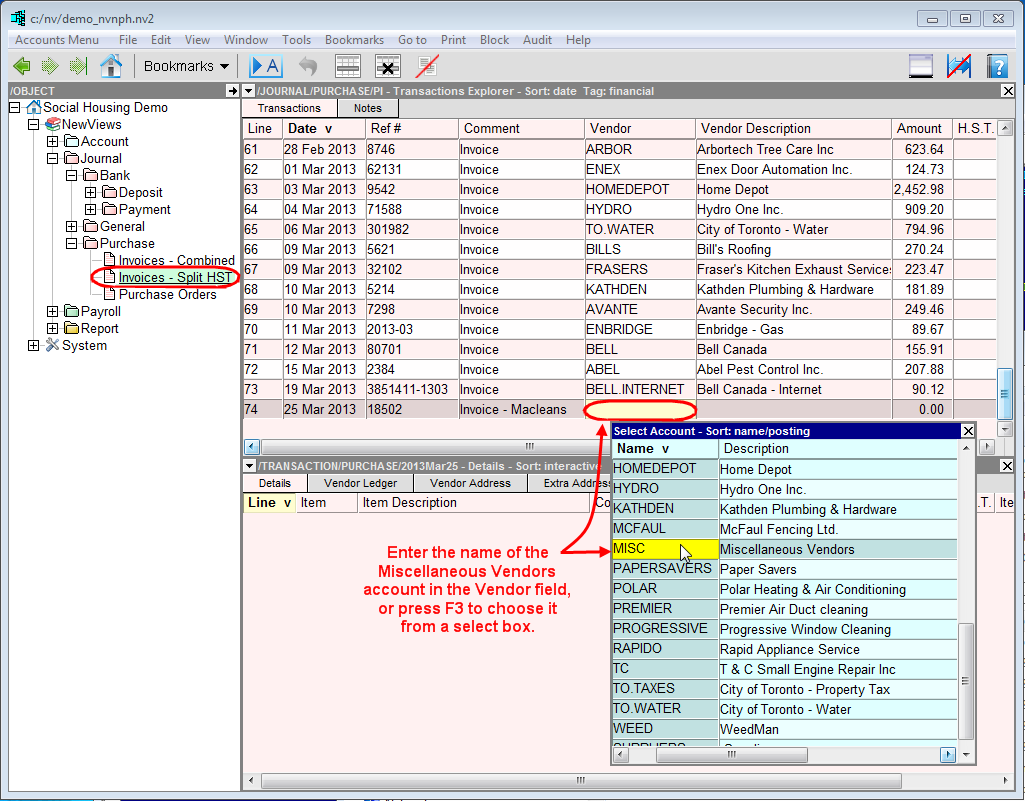Click the empty Vendor field on line 74
The height and width of the screenshot is (801, 1025).
pos(639,410)
